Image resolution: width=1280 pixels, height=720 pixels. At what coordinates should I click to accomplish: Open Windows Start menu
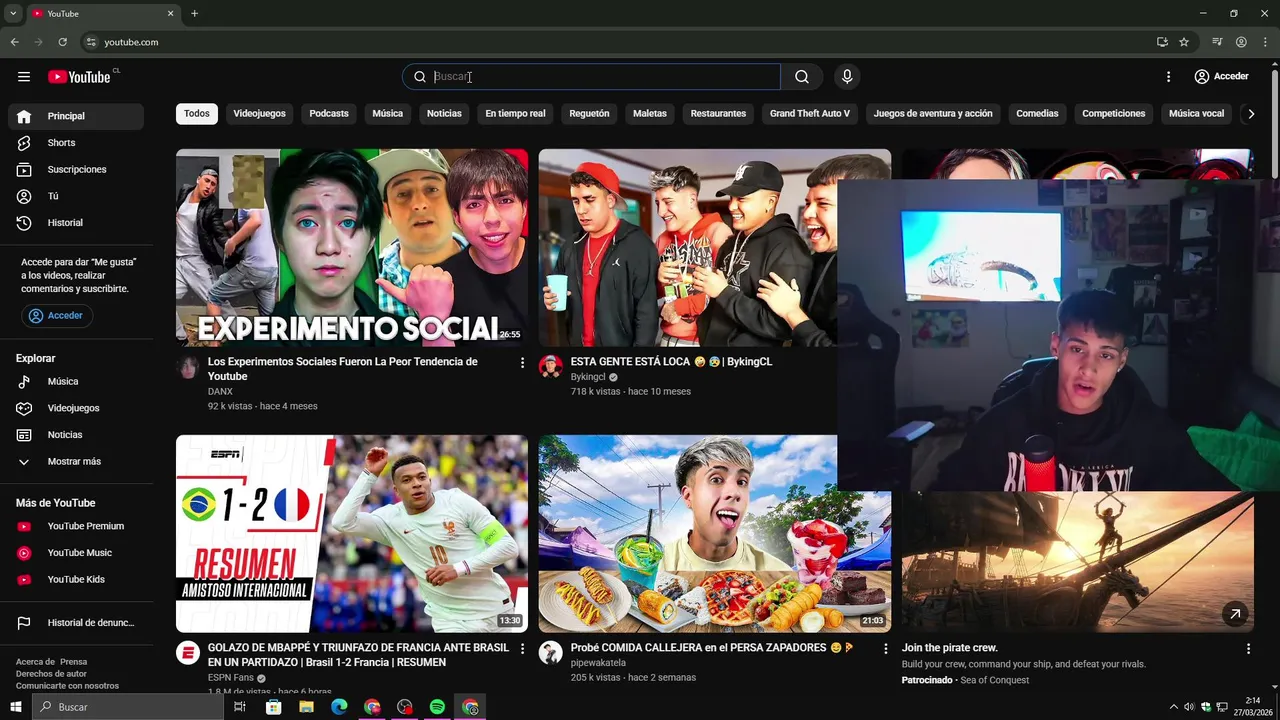(16, 707)
